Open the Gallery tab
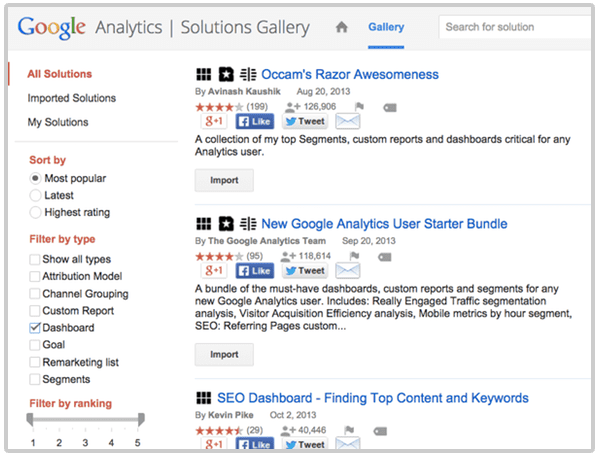Viewport: 600px width, 455px height. pyautogui.click(x=386, y=27)
